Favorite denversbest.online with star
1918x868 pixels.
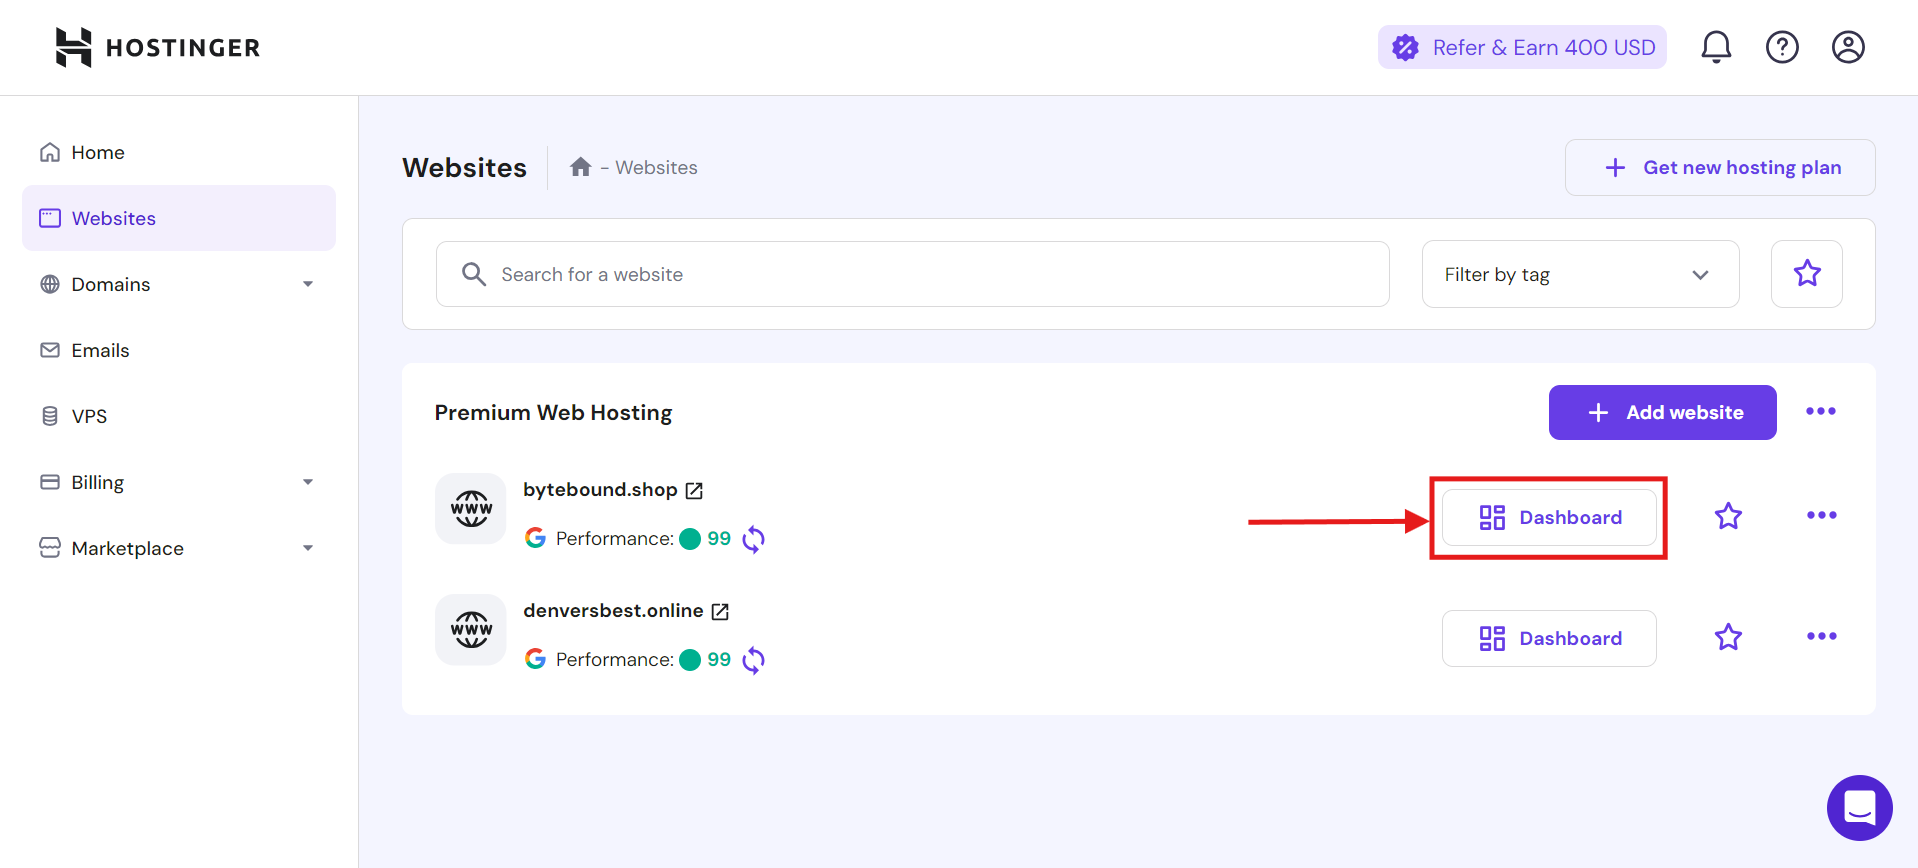[x=1728, y=637]
